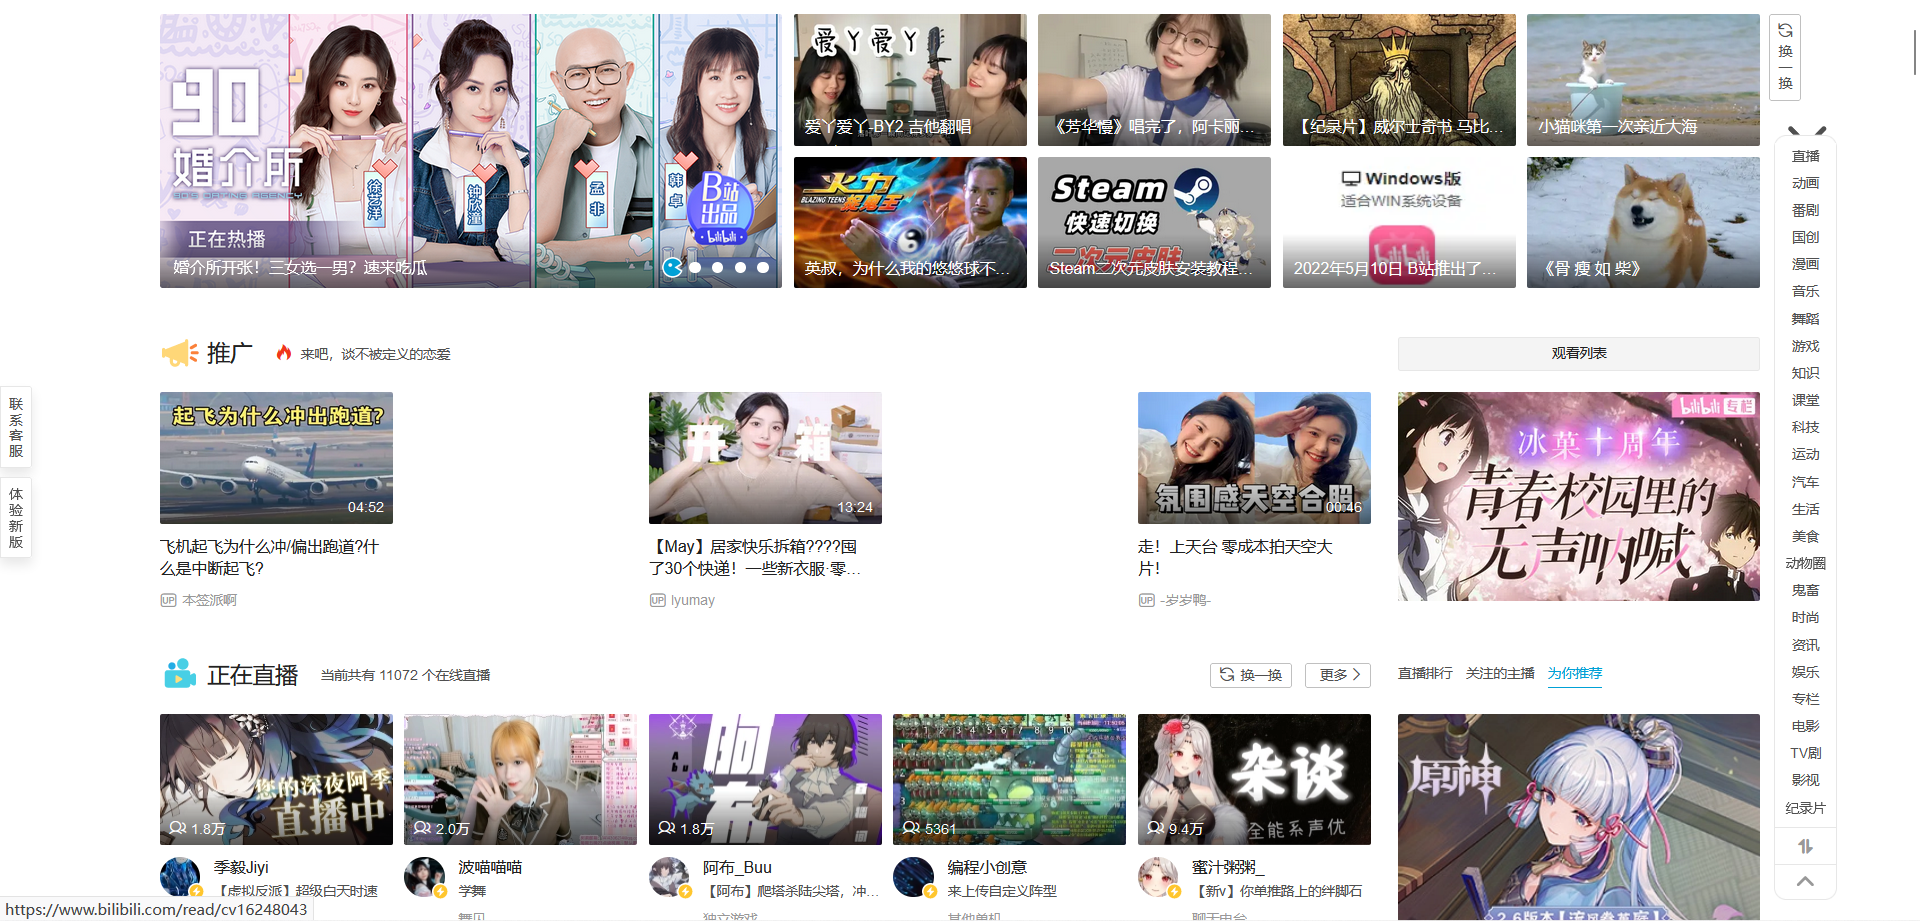1920x921 pixels.
Task: Open 小猫咪第一次亲近大海 video
Action: [x=1643, y=80]
